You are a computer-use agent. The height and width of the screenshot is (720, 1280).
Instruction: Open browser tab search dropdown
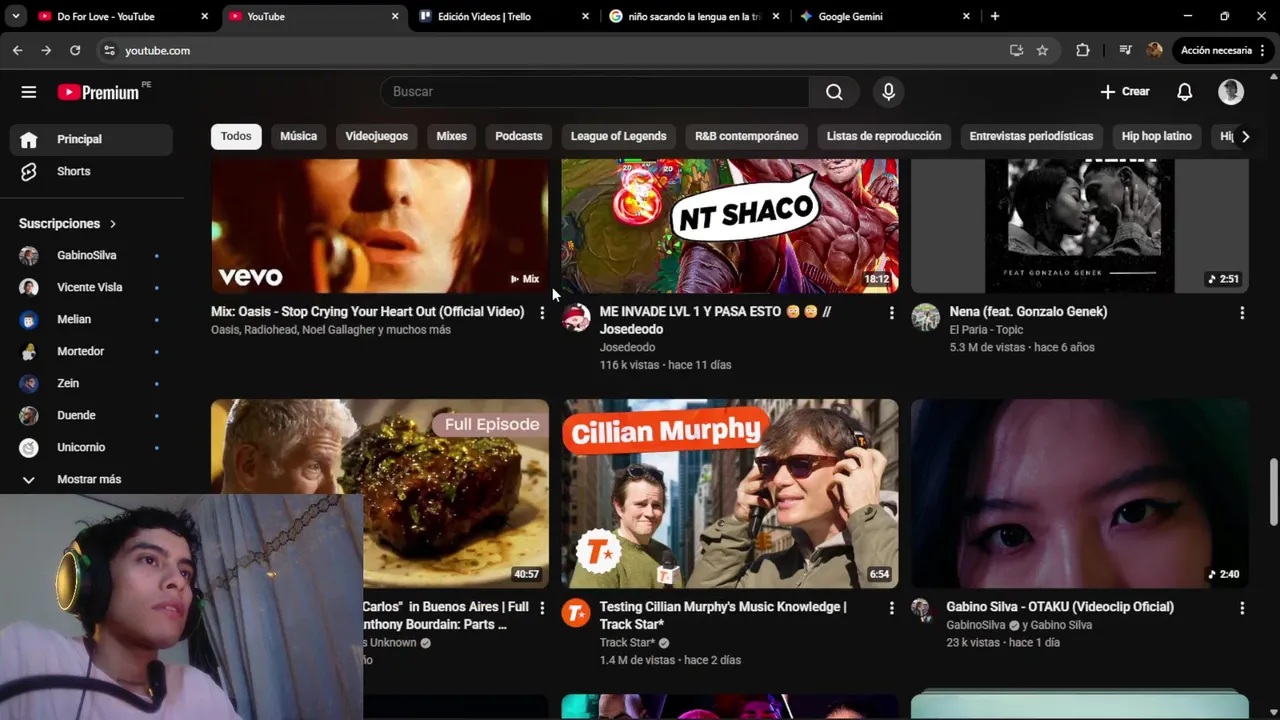(x=15, y=16)
